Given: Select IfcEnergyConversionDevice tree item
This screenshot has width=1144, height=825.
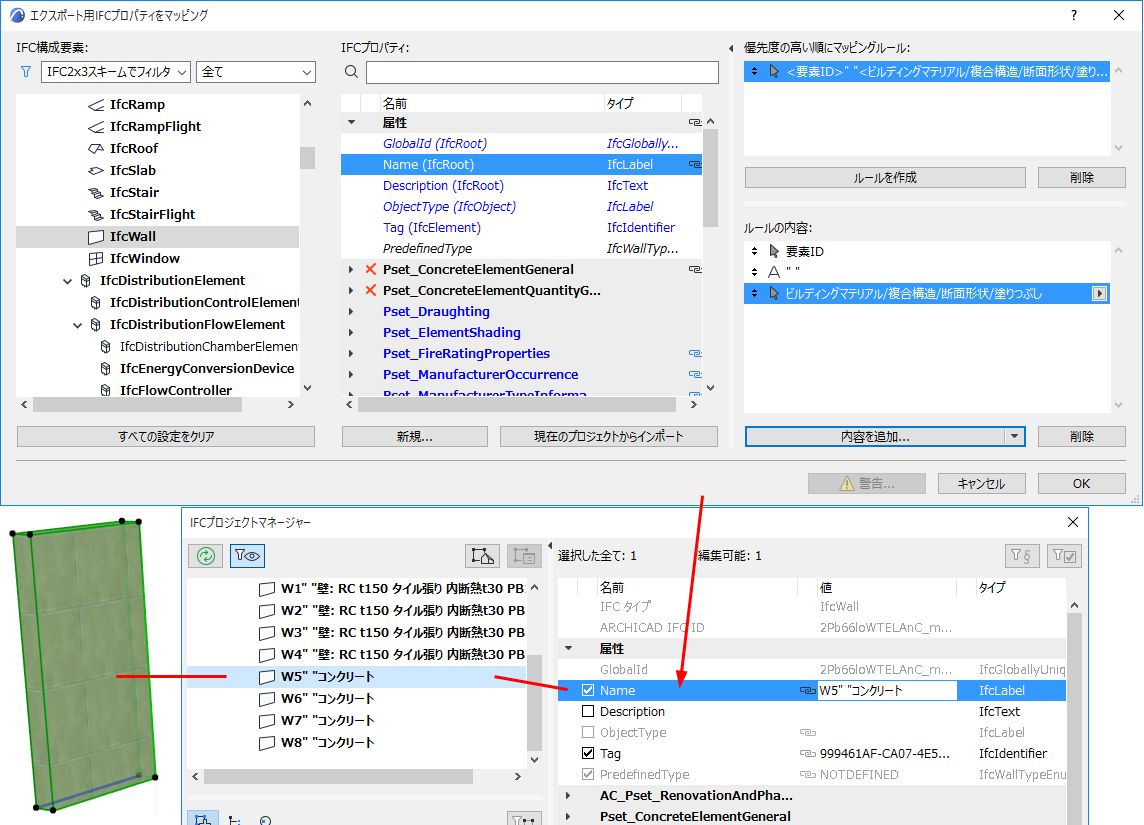Looking at the screenshot, I should 207,368.
